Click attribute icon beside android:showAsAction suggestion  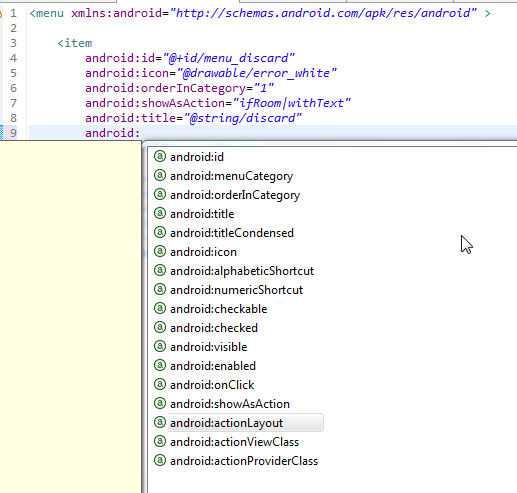point(160,403)
